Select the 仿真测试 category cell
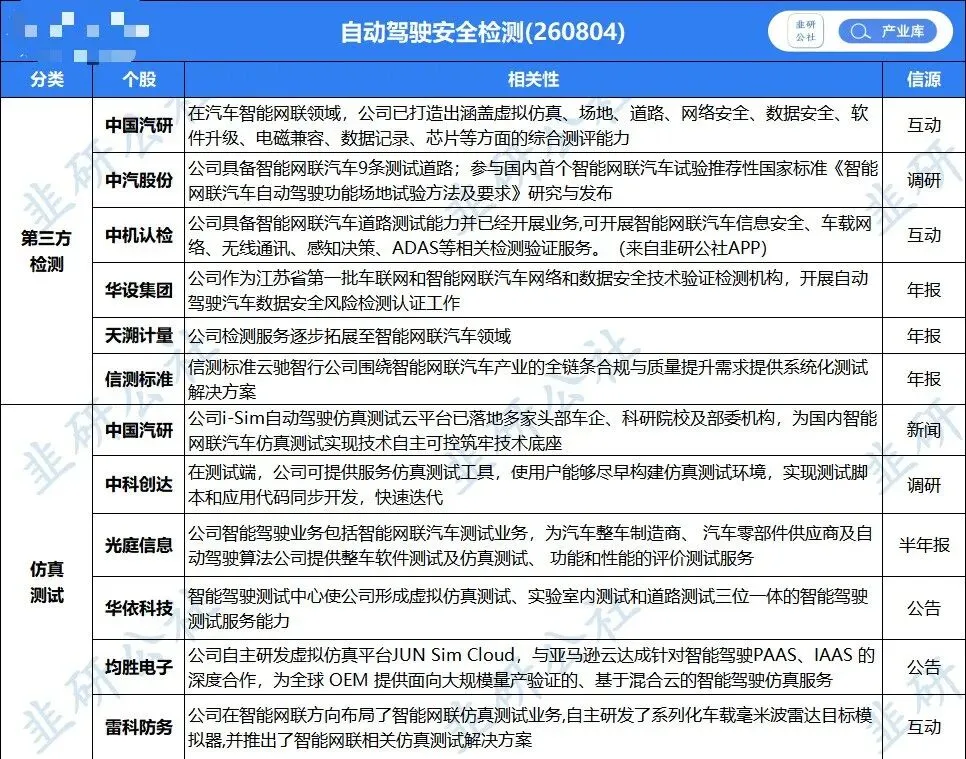The height and width of the screenshot is (759, 966). 47,582
